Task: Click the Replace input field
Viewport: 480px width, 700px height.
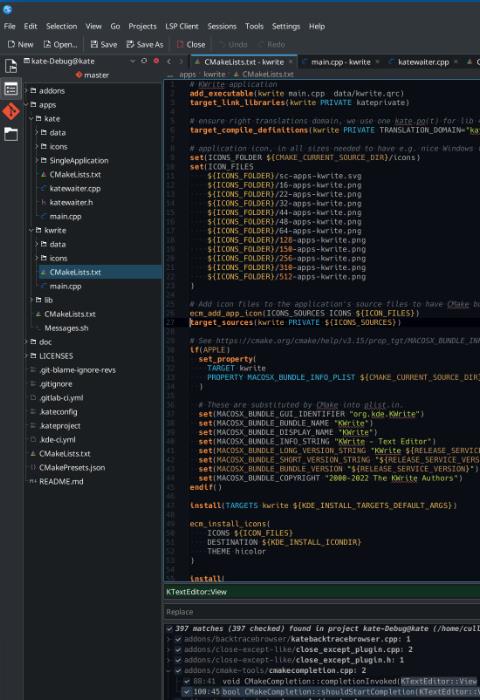Action: click(321, 612)
